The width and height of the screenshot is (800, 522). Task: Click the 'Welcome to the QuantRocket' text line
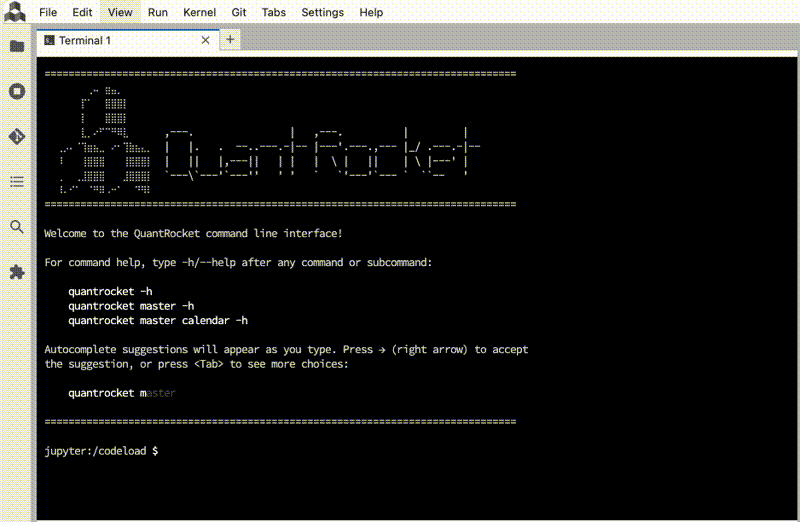pos(193,233)
